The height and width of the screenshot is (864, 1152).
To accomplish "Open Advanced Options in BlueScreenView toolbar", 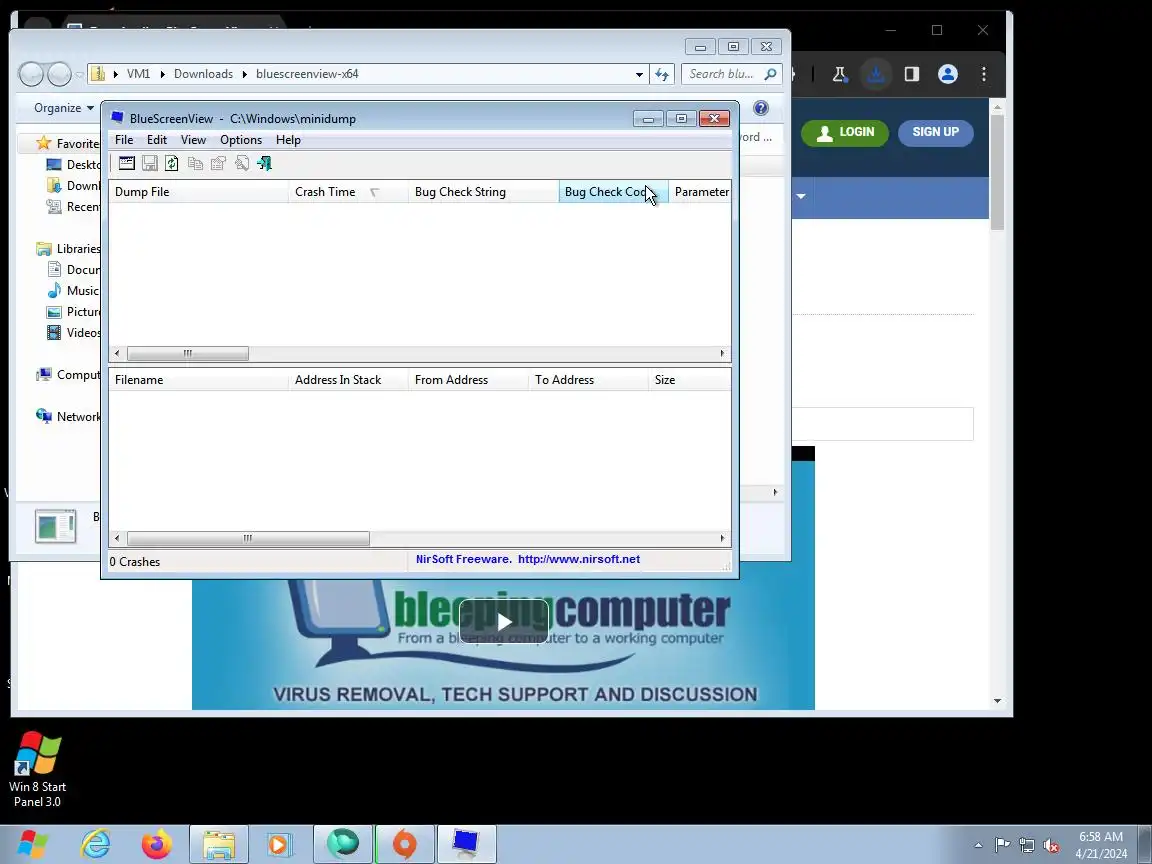I will coord(126,163).
